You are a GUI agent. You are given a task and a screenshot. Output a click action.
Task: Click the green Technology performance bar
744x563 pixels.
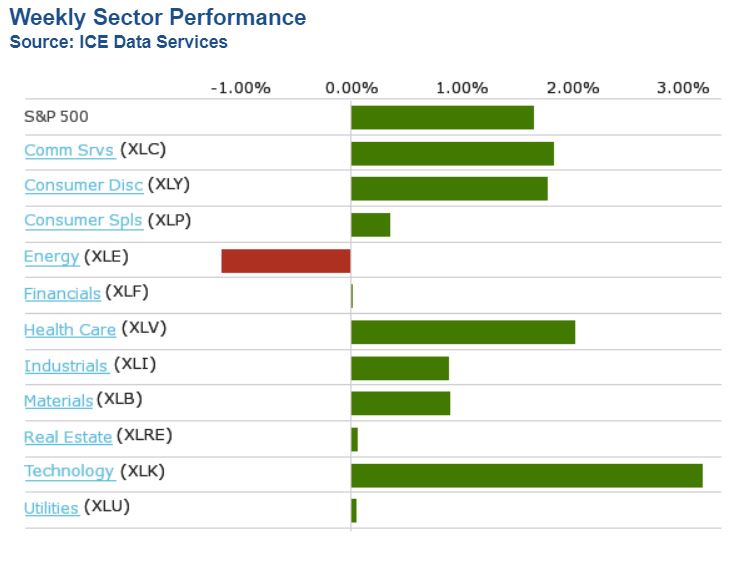(526, 475)
